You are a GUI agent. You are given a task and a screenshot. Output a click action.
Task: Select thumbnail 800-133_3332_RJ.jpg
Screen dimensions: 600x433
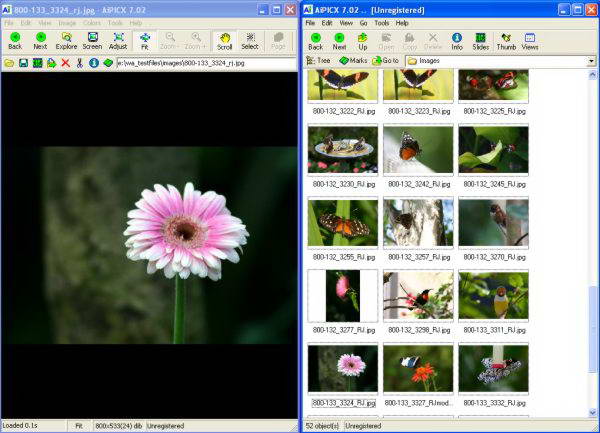coord(494,369)
